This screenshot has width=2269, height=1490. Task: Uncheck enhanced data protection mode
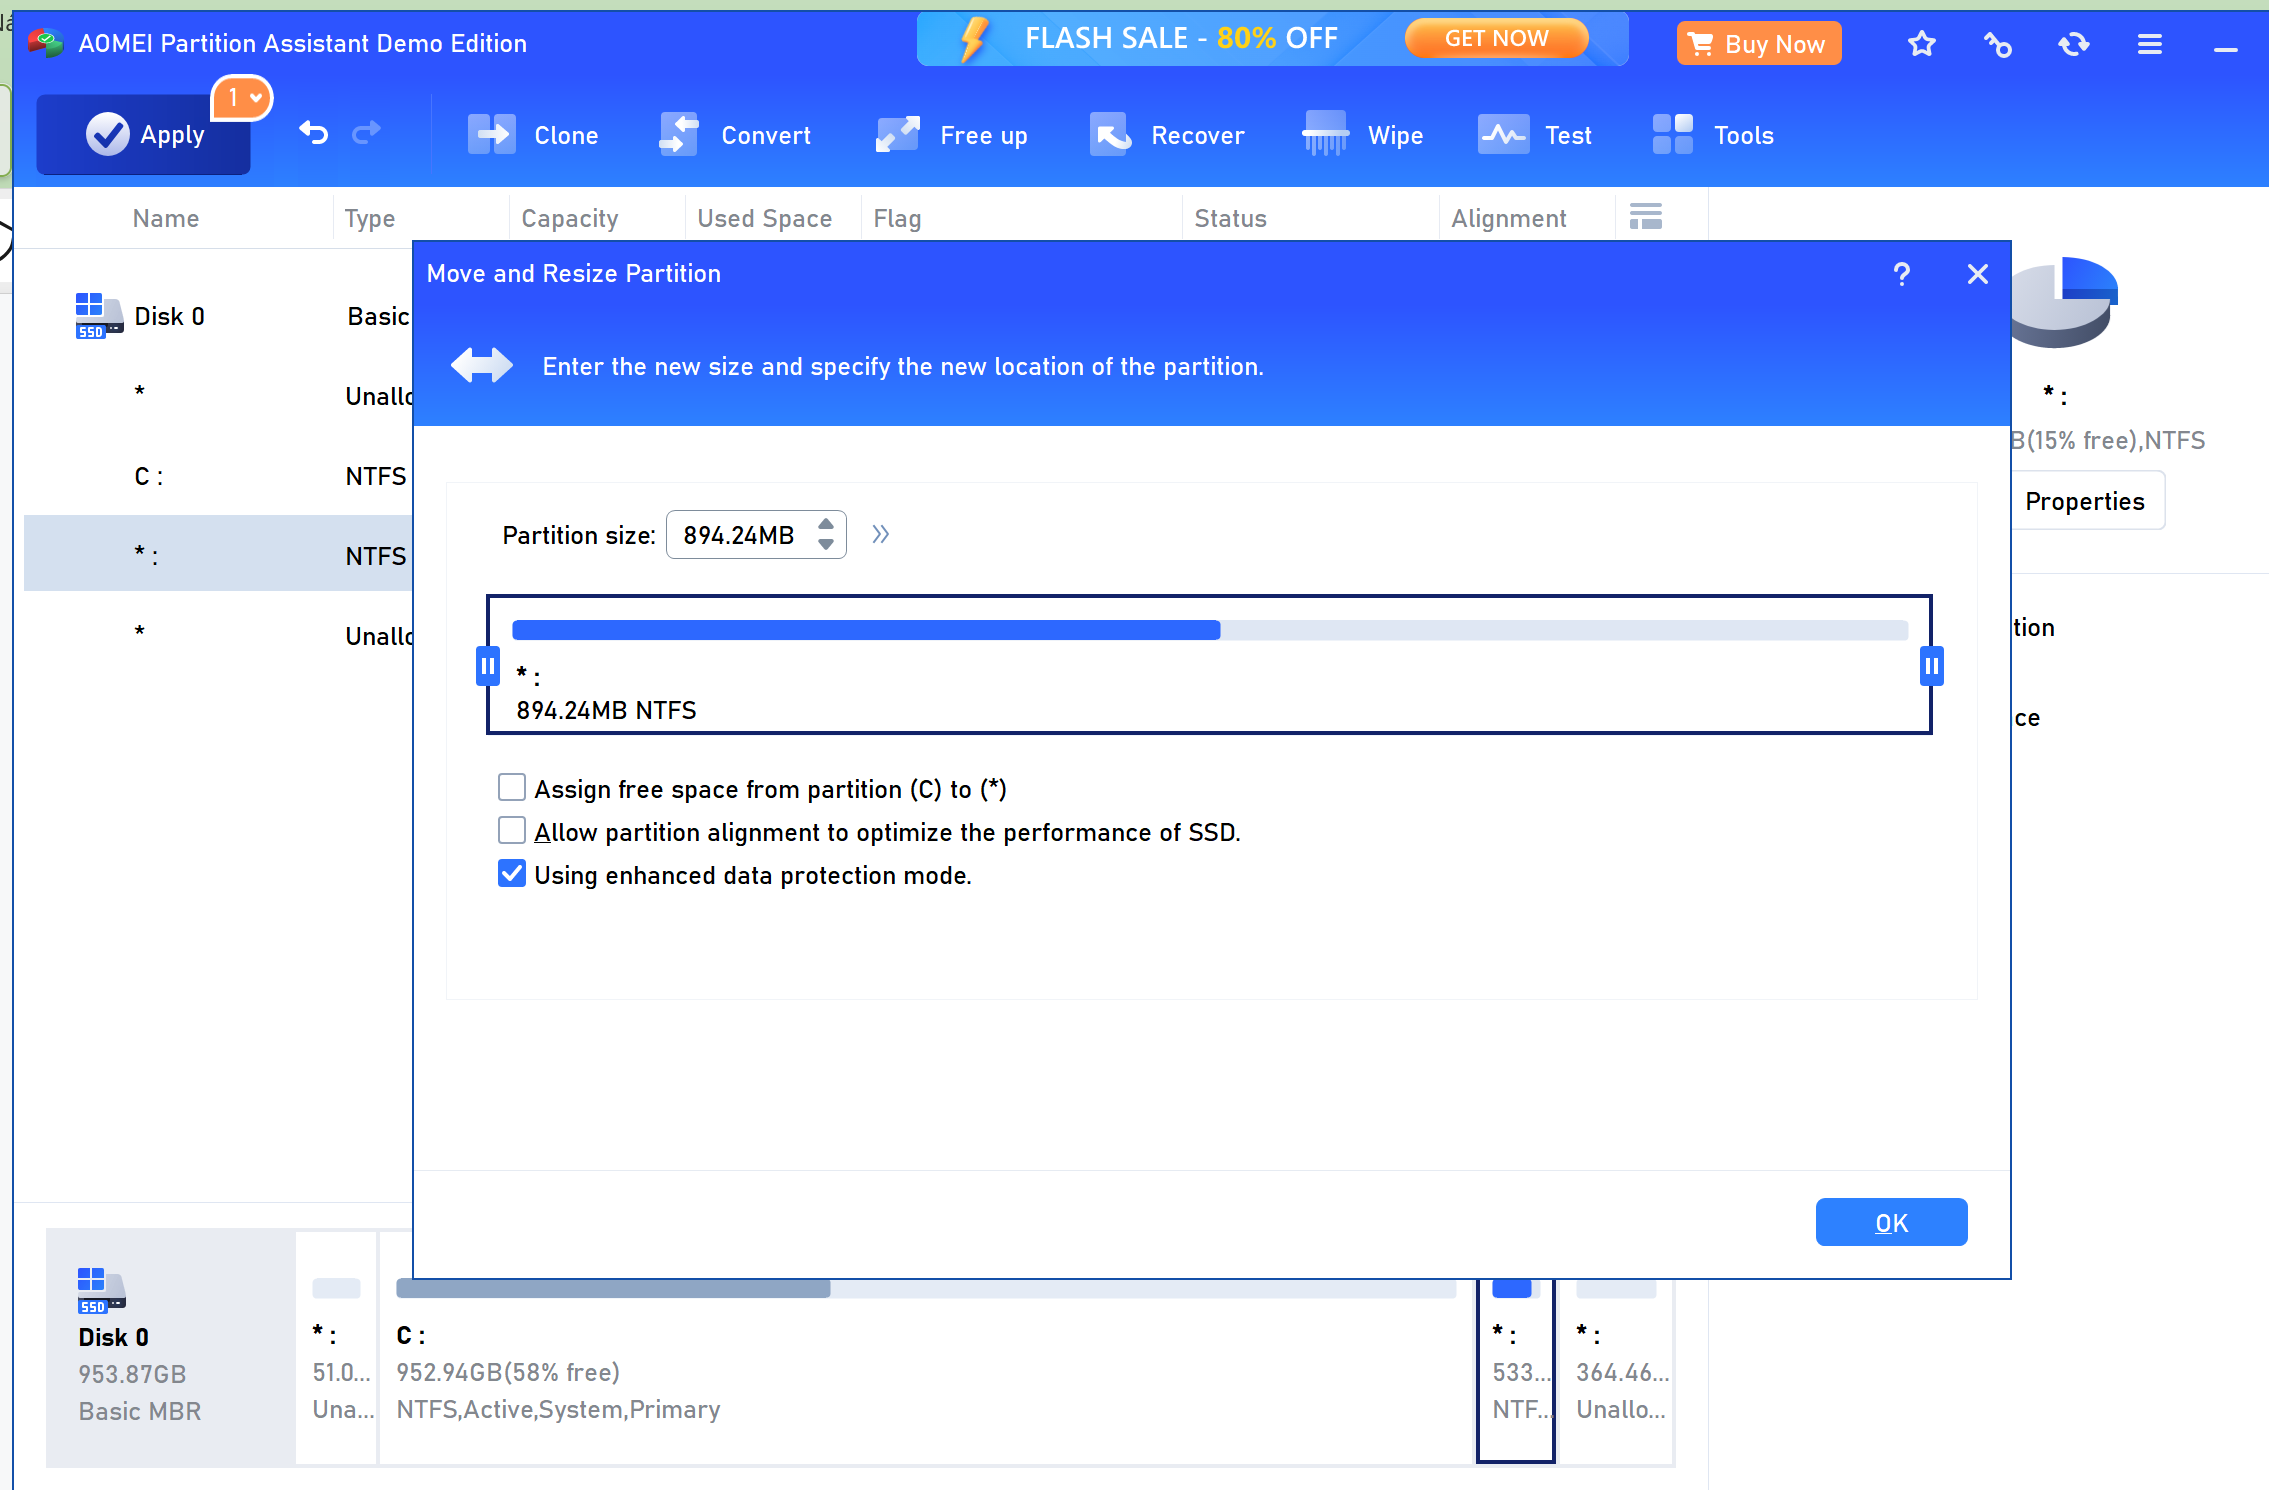coord(512,874)
